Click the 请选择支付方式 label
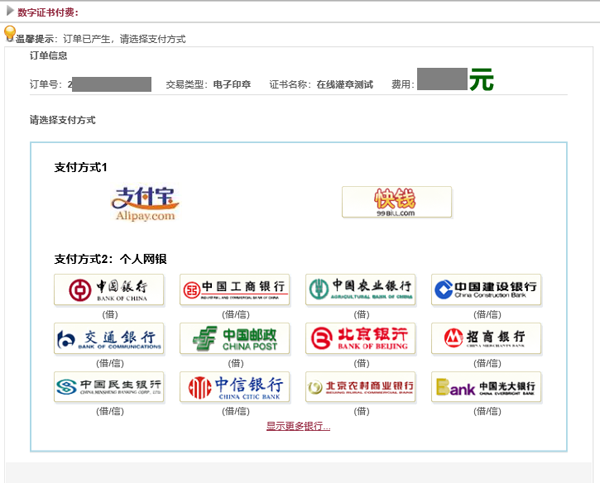This screenshot has width=600, height=483. pos(63,120)
